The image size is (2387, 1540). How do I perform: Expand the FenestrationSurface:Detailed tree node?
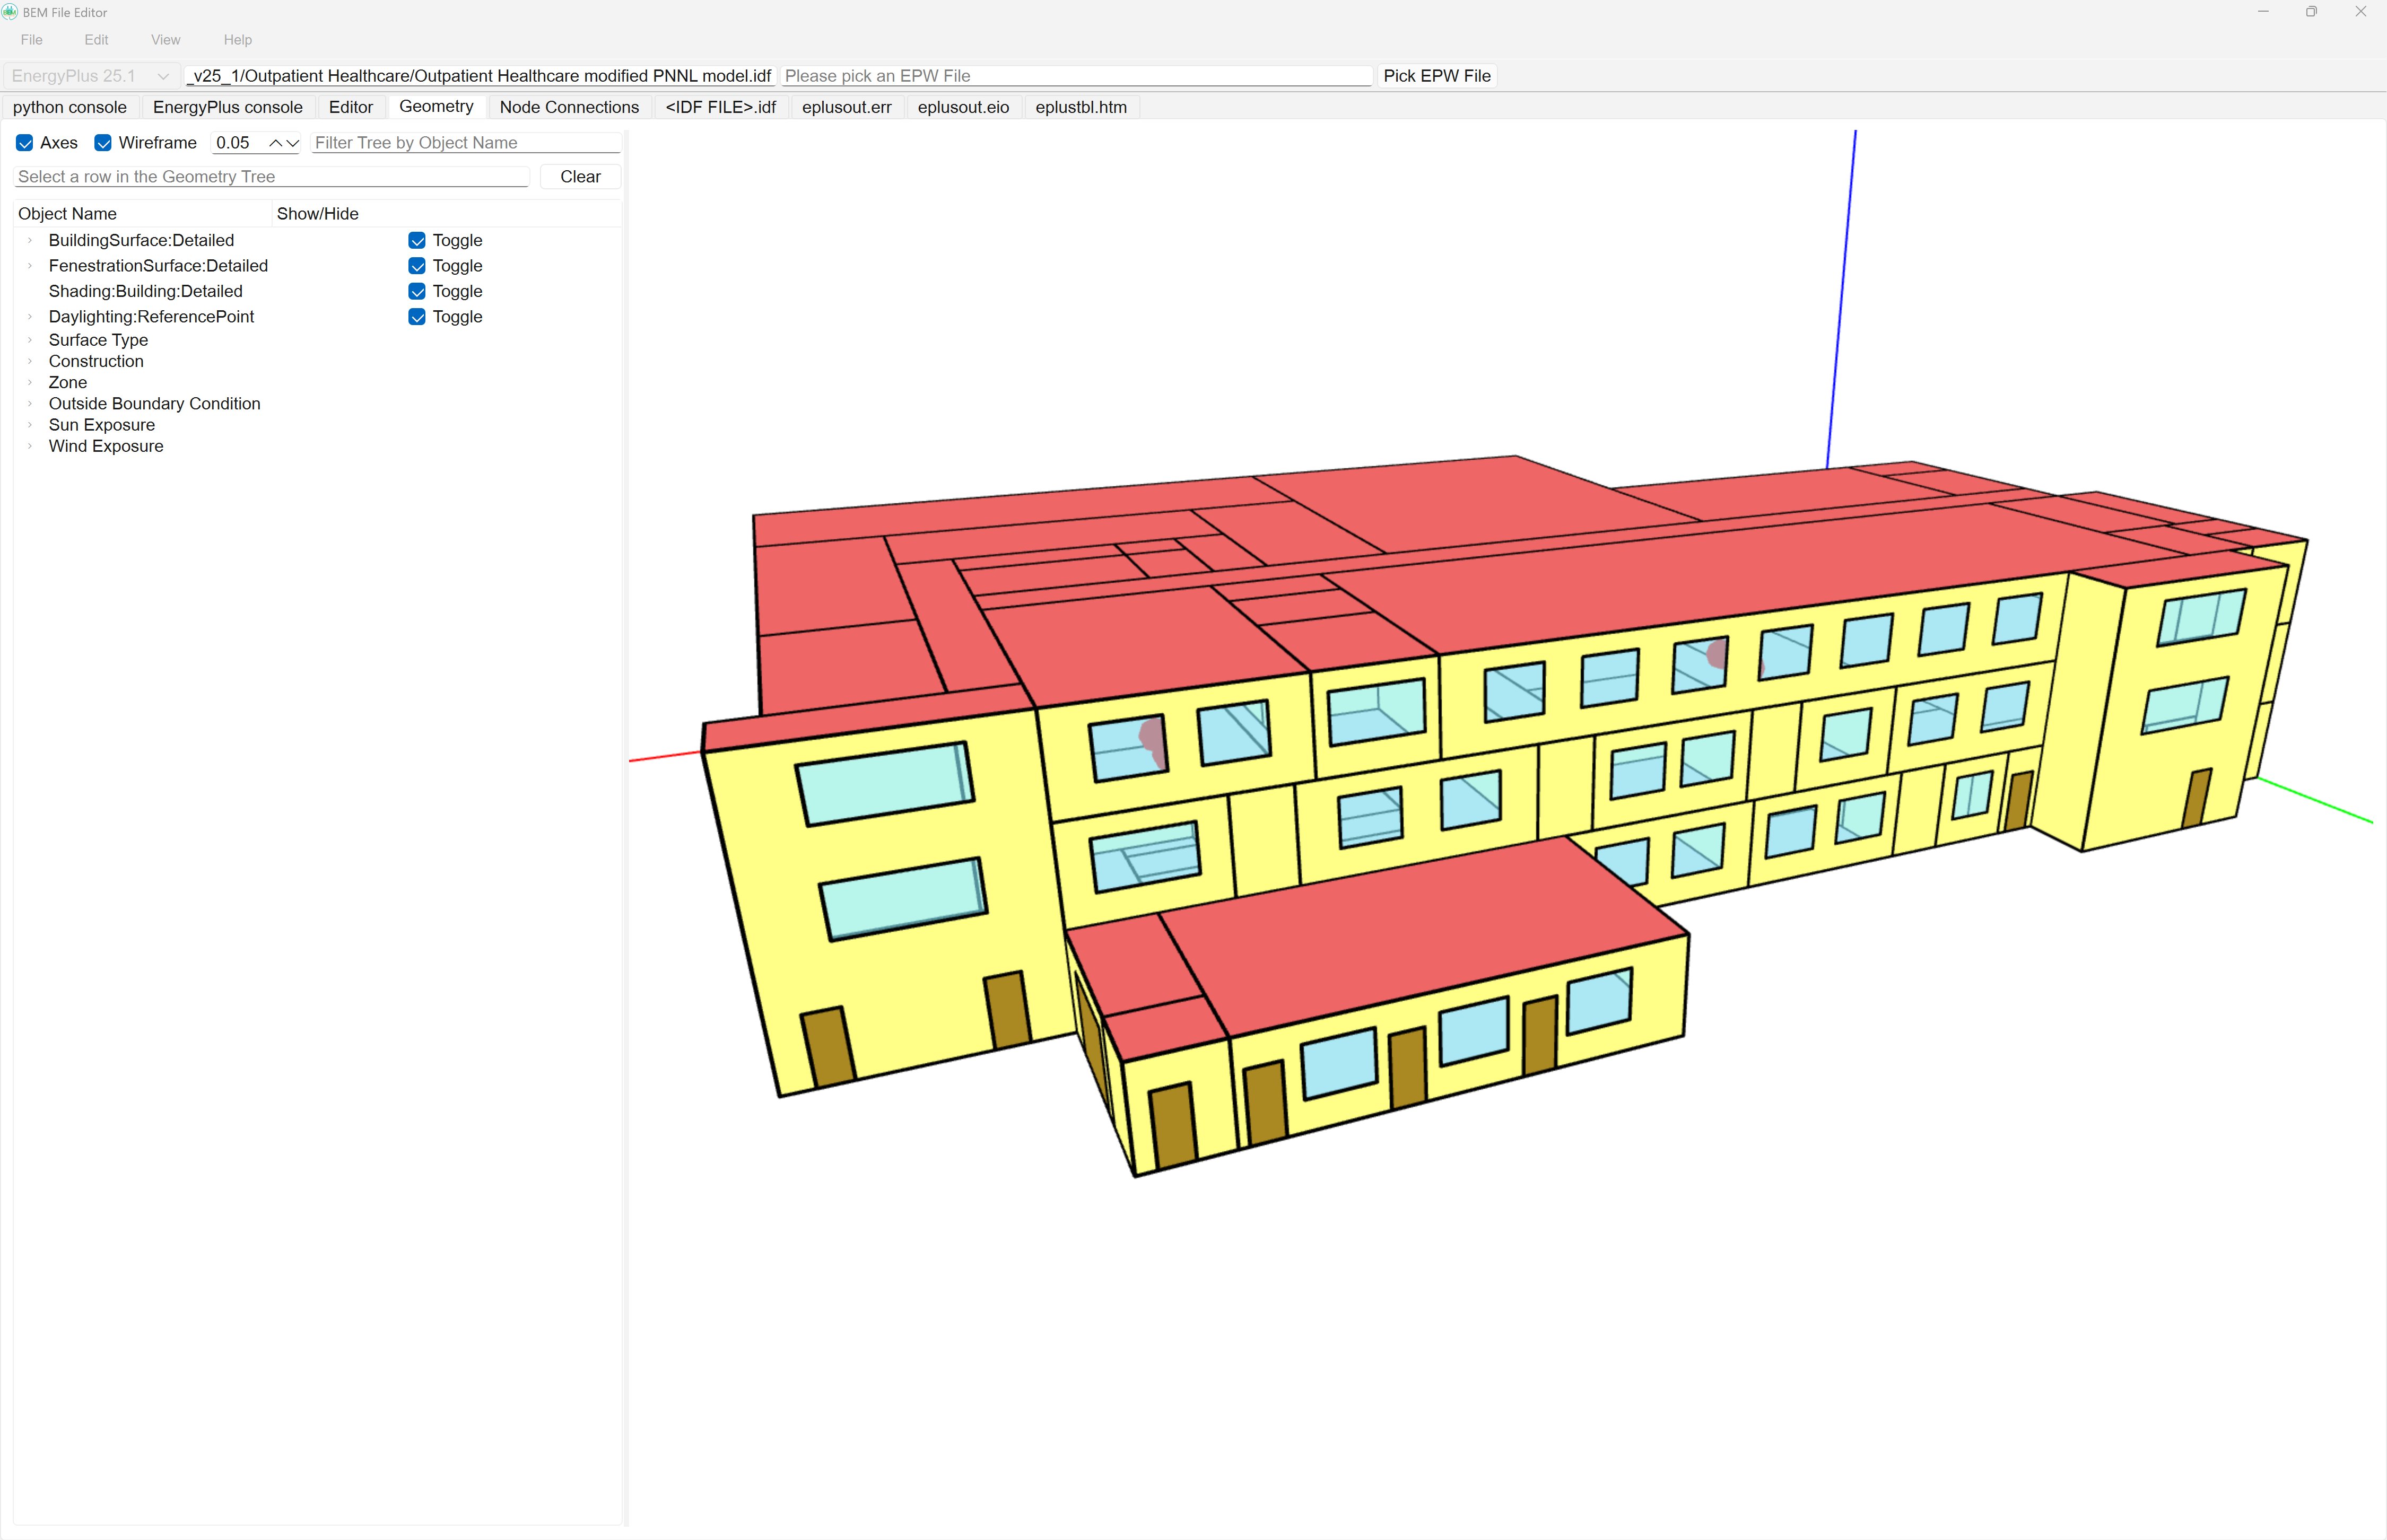30,266
